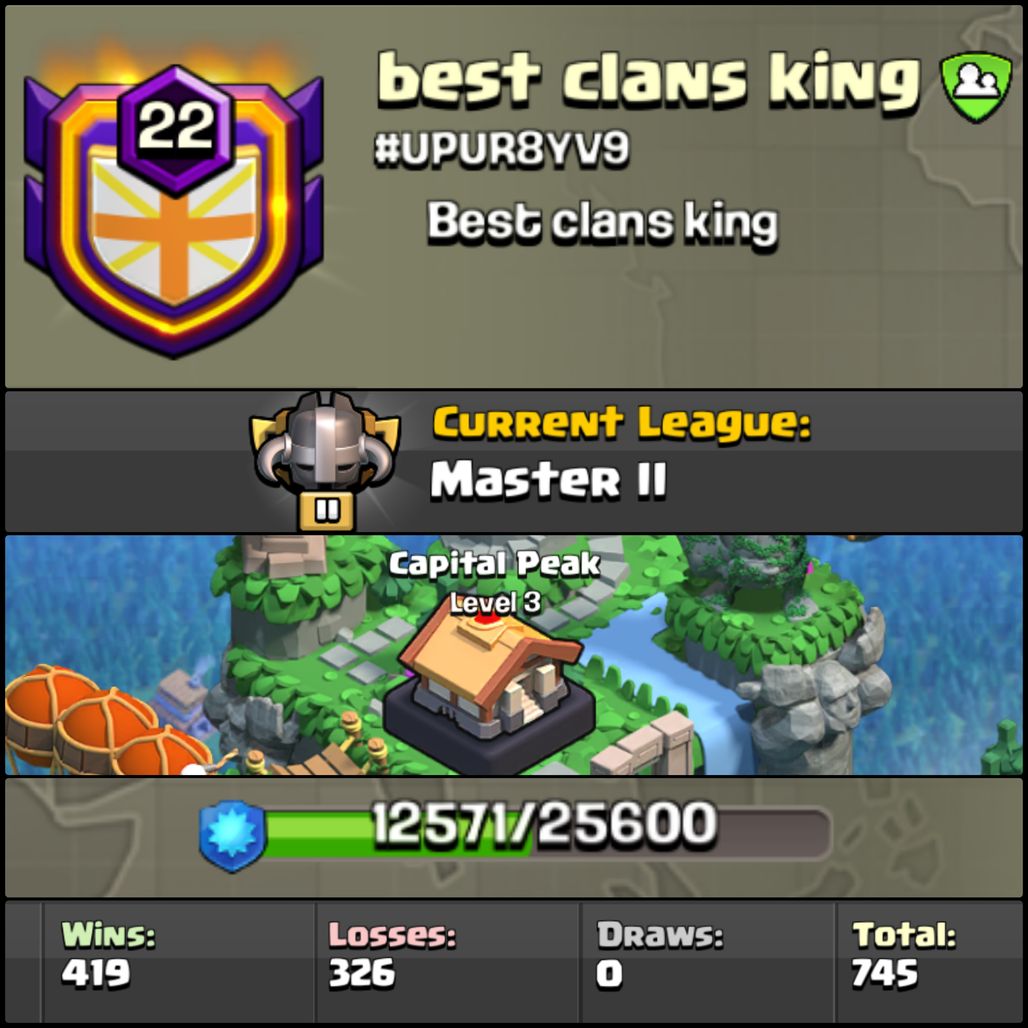Viewport: 1028px width, 1028px height.
Task: Click the 'Capital Peak' title label
Action: [494, 564]
